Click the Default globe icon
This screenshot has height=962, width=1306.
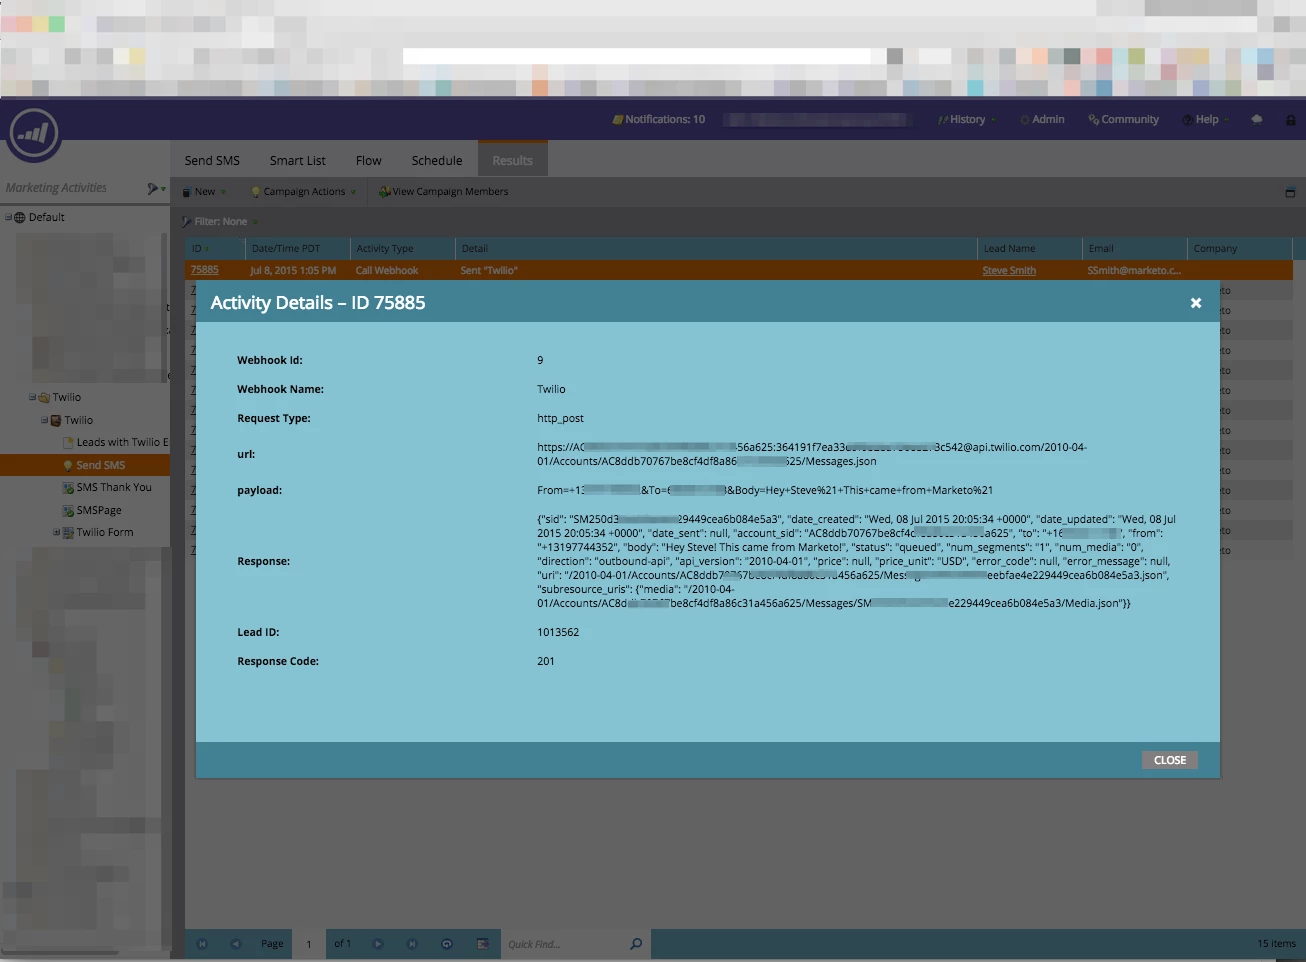(20, 217)
